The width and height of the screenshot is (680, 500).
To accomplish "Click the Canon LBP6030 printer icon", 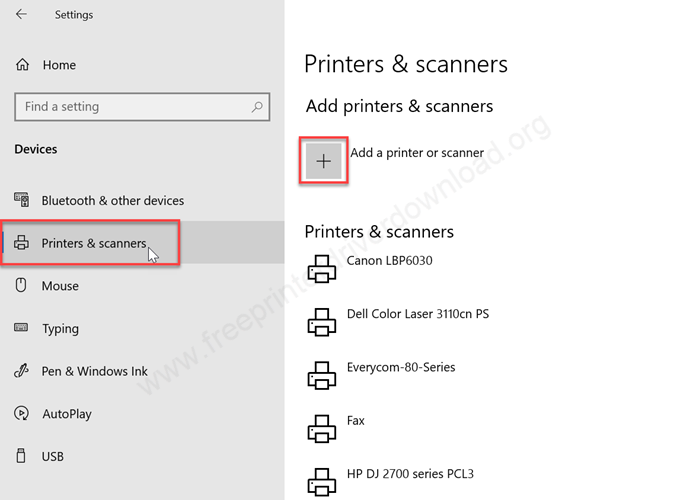I will (x=322, y=269).
